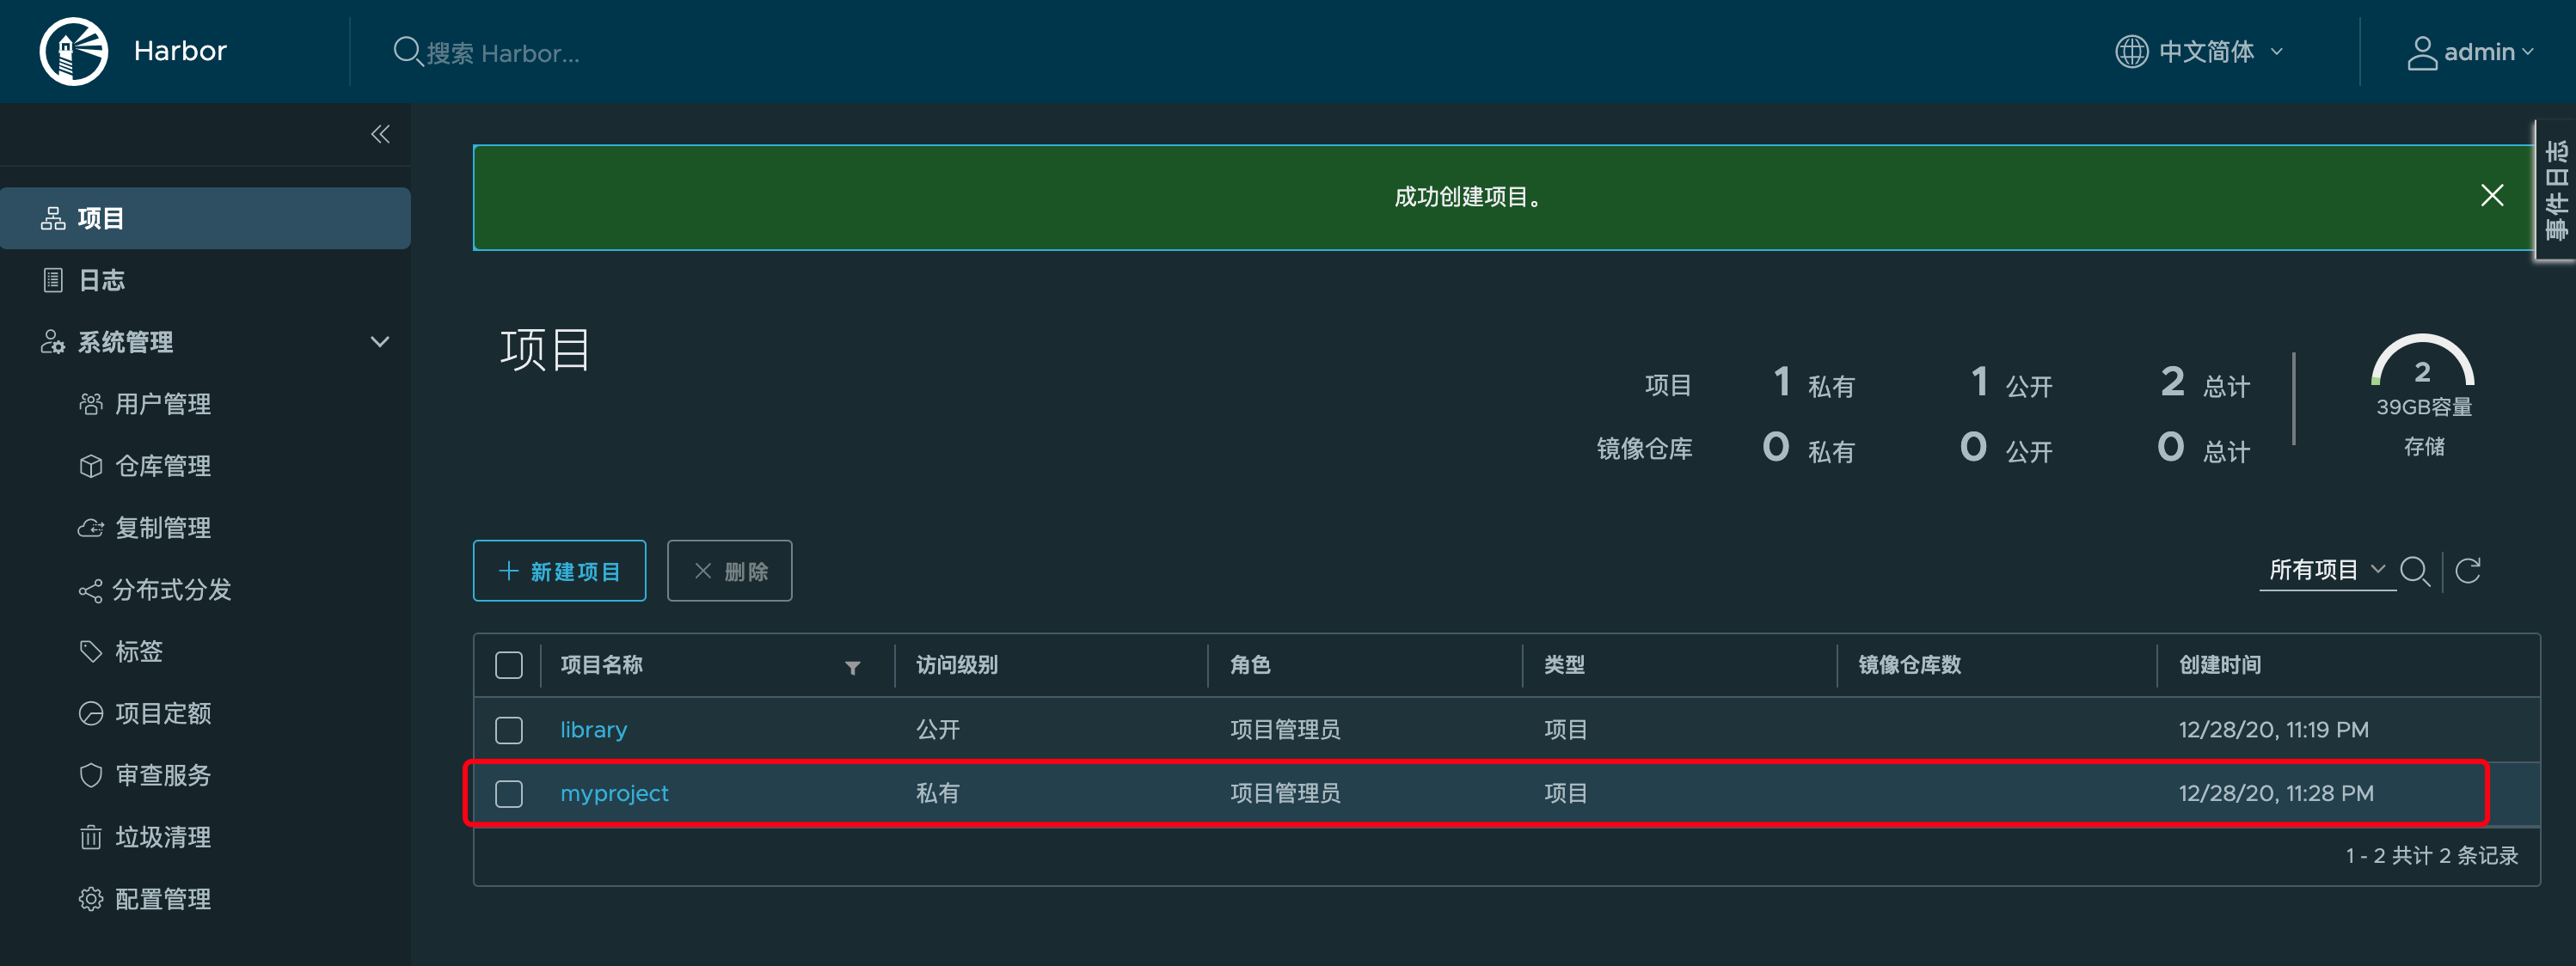Open the 项目名称 column filter icon
This screenshot has width=2576, height=966.
pos(852,667)
